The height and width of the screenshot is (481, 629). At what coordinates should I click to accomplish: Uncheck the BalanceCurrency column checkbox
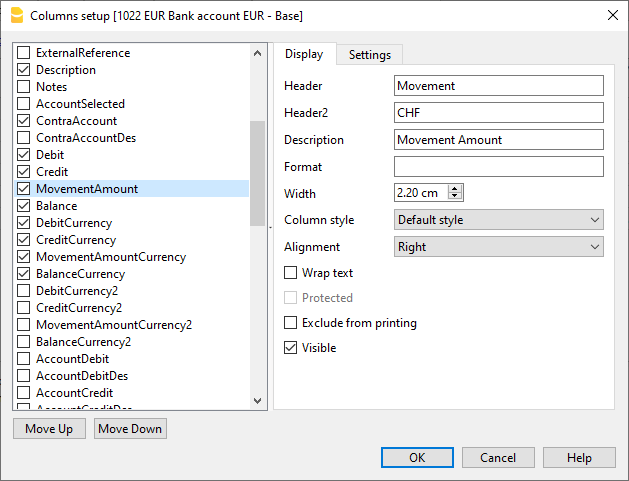(24, 274)
